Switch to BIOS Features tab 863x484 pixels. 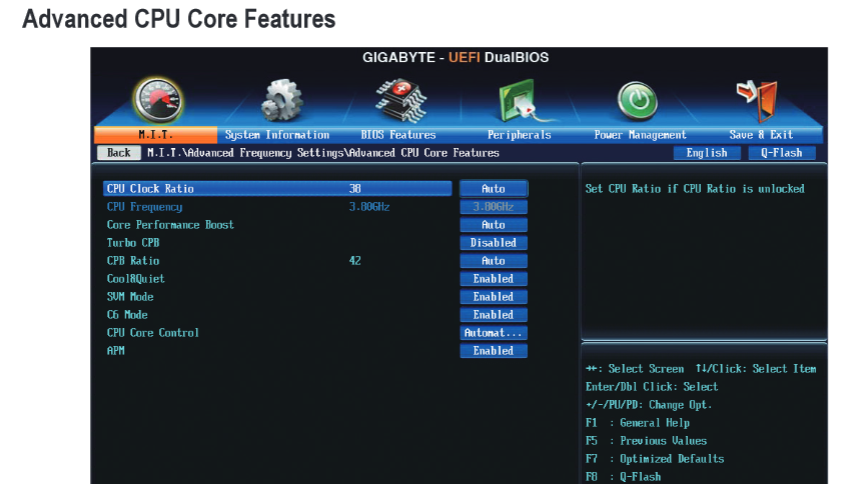[398, 135]
